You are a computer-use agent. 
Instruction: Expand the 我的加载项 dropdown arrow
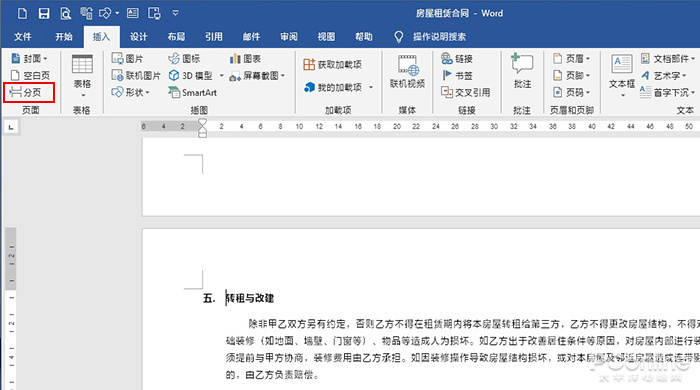[x=371, y=87]
